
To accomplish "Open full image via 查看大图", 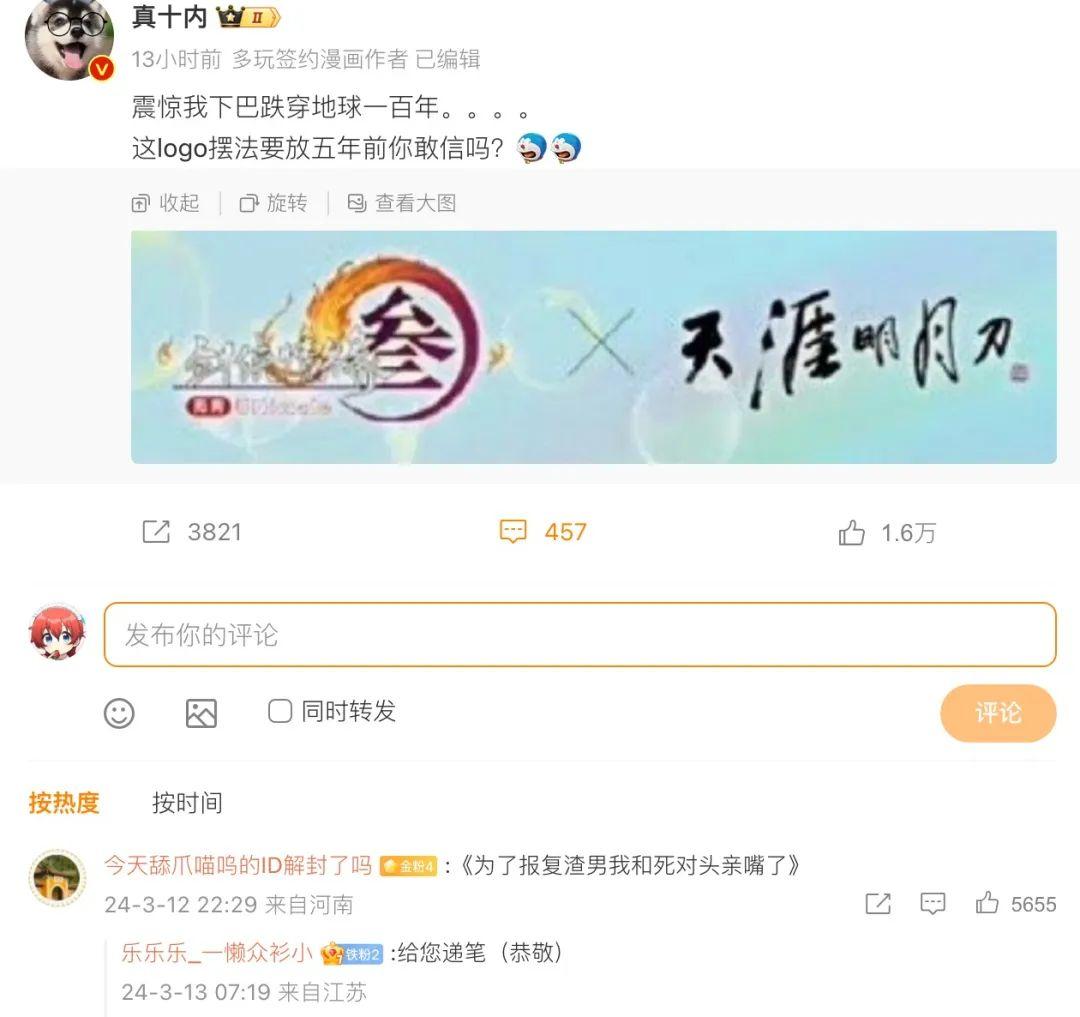I will [x=402, y=203].
